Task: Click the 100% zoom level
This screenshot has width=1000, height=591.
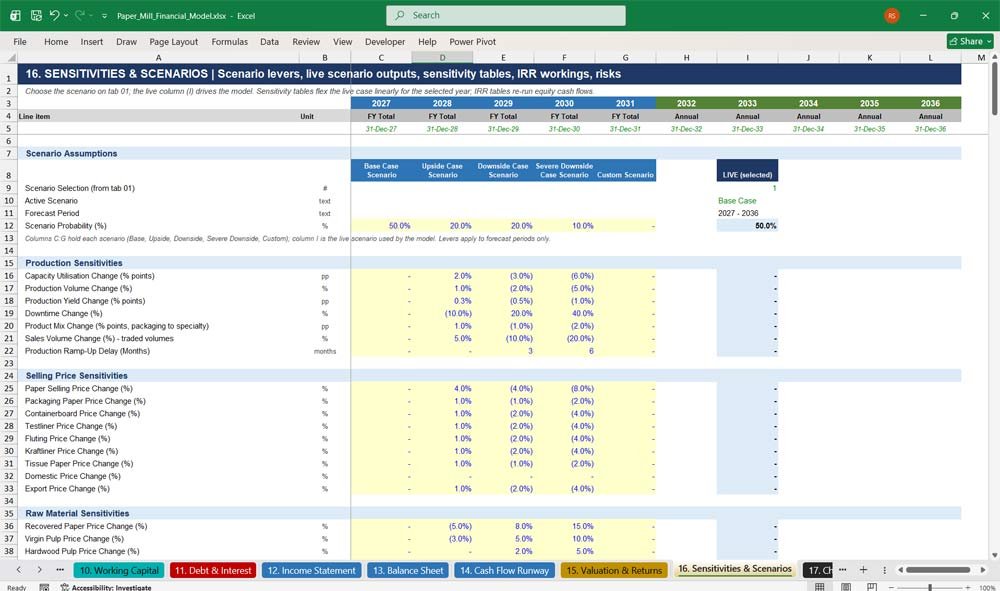Action: click(x=987, y=587)
